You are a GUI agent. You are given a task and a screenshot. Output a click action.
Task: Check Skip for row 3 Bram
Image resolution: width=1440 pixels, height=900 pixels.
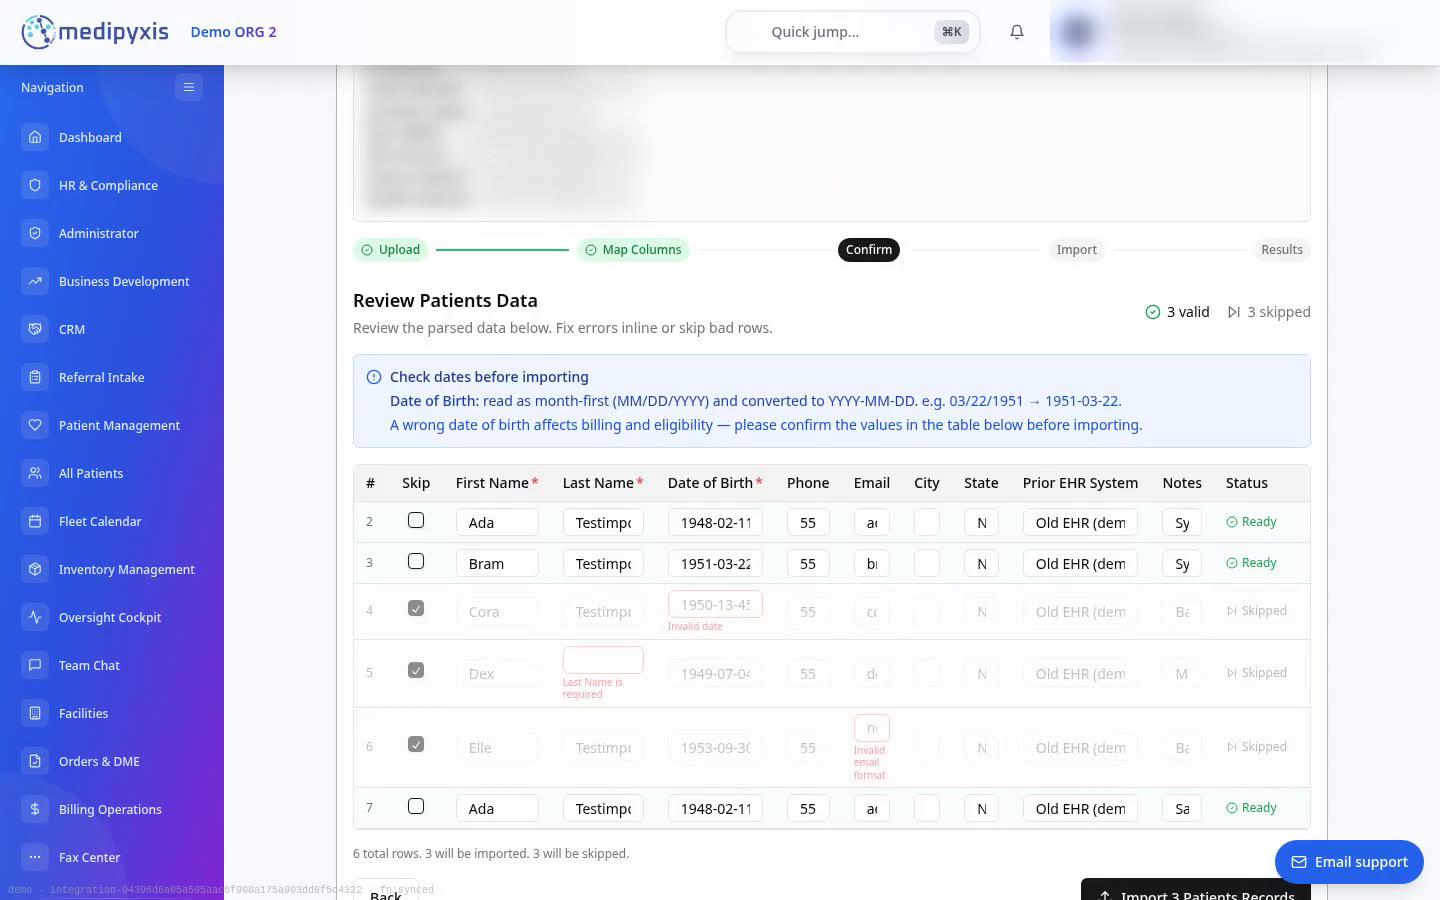[x=416, y=561]
